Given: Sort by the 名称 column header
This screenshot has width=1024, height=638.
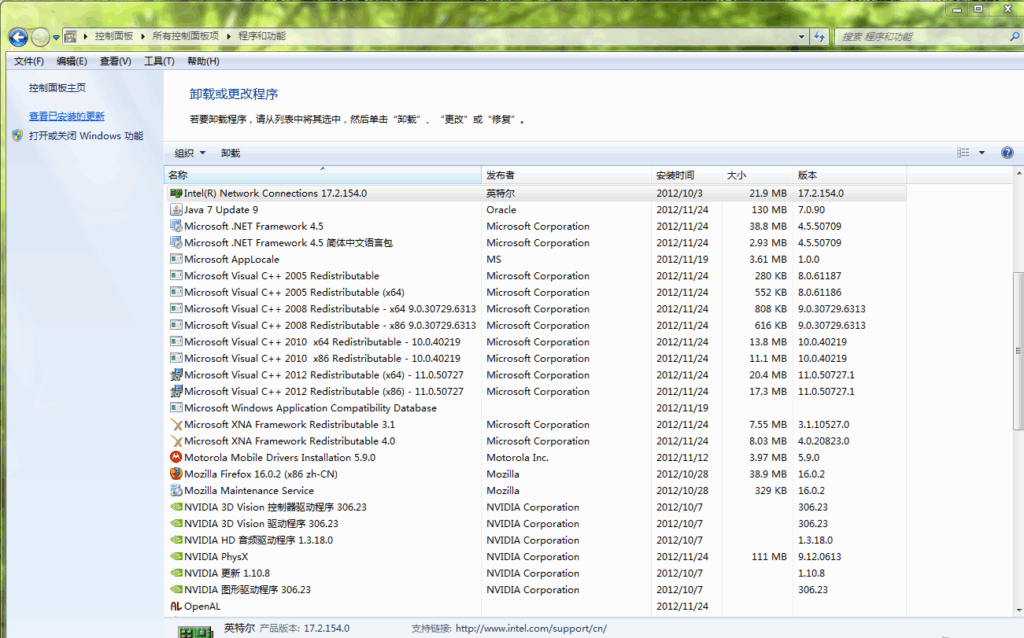Looking at the screenshot, I should 323,175.
